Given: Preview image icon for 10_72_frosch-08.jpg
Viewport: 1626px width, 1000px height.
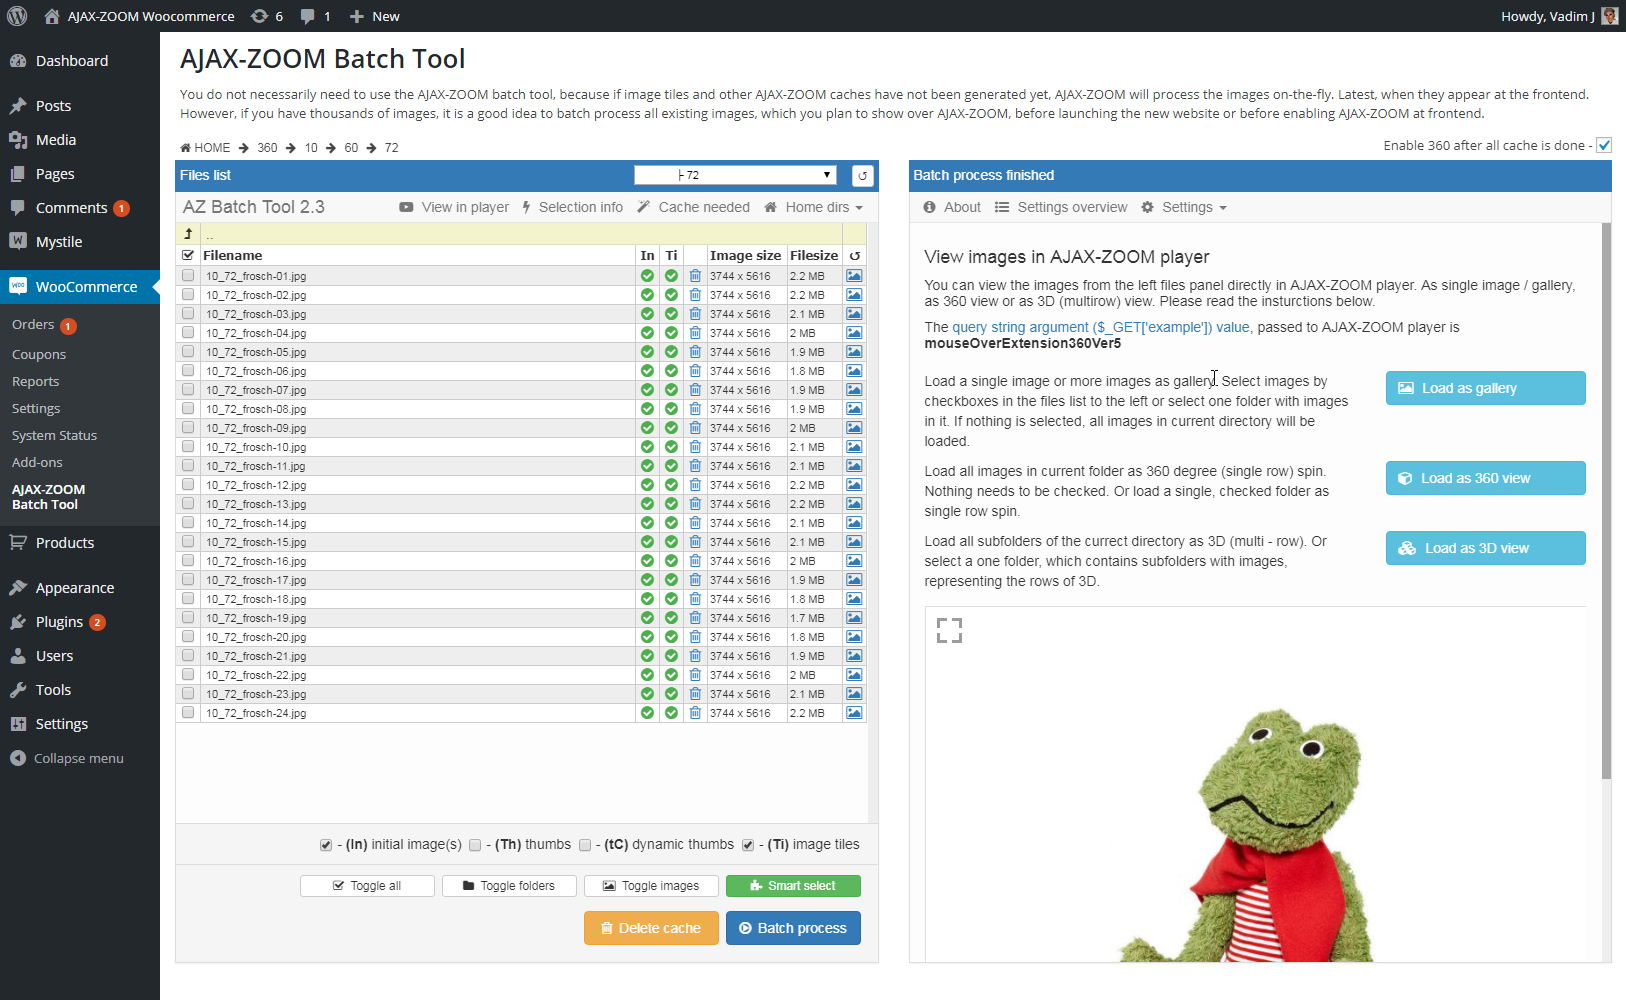Looking at the screenshot, I should coord(854,409).
